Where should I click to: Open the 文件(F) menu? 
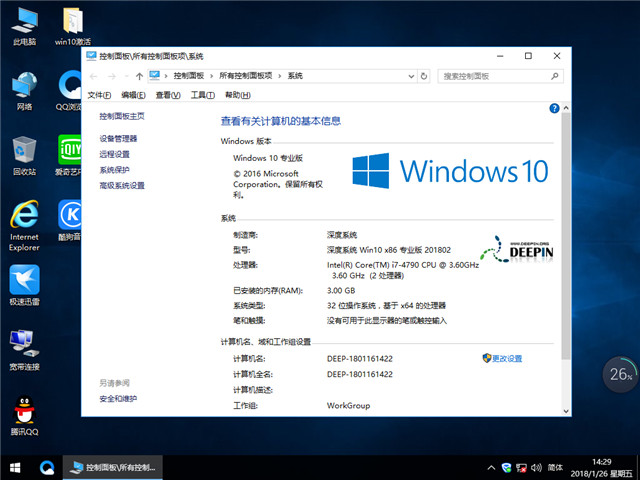[99, 95]
